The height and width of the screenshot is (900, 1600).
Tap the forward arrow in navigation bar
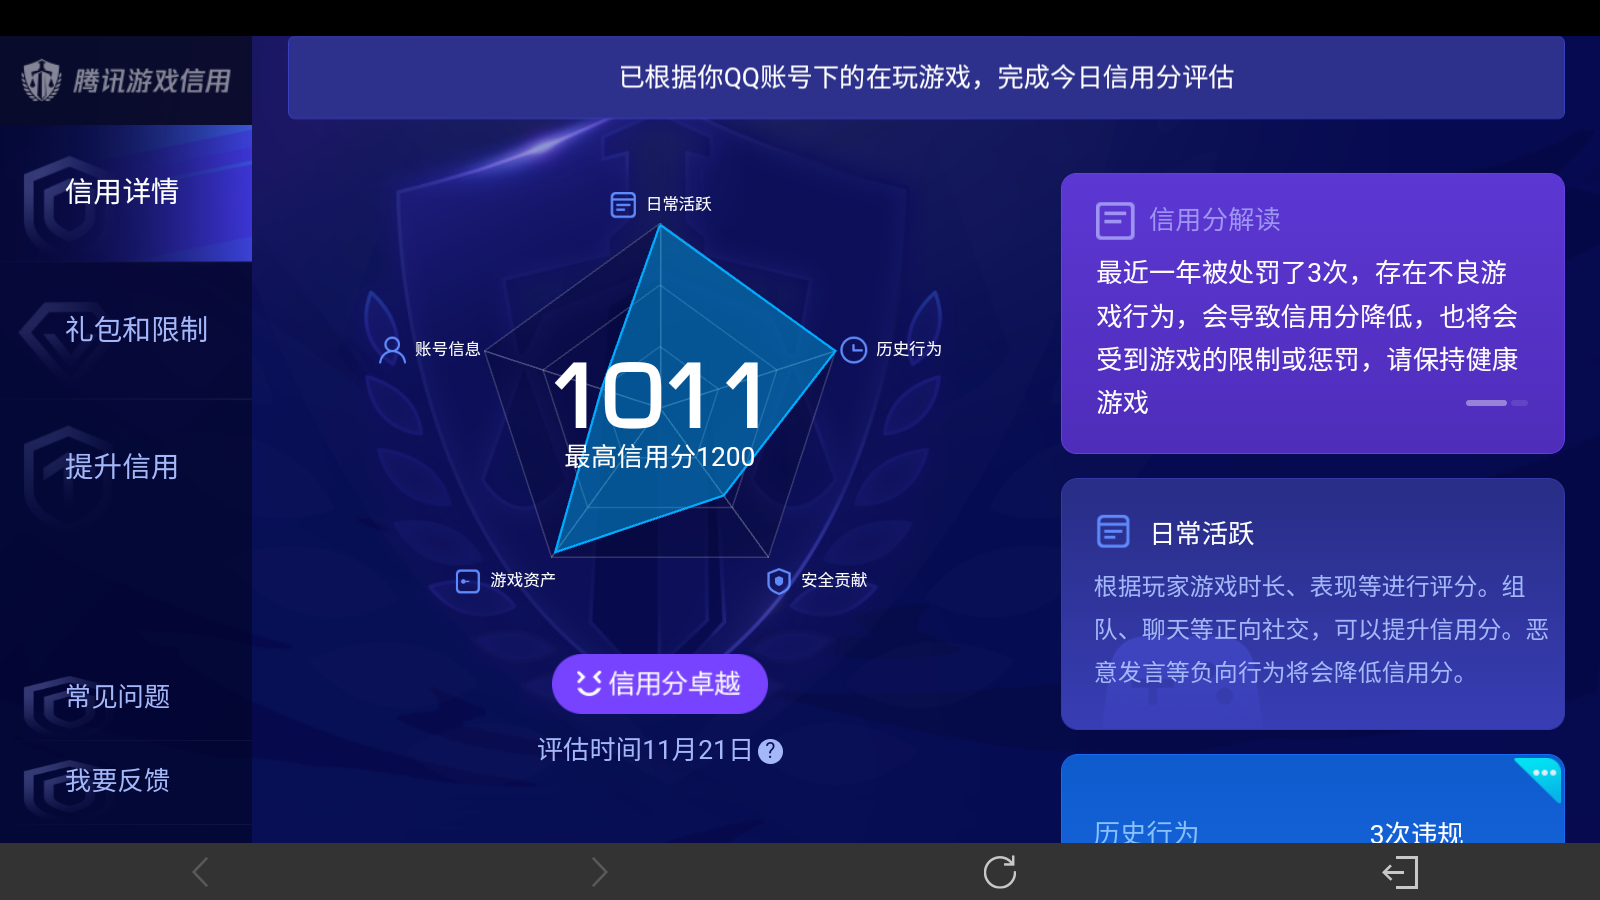(599, 871)
